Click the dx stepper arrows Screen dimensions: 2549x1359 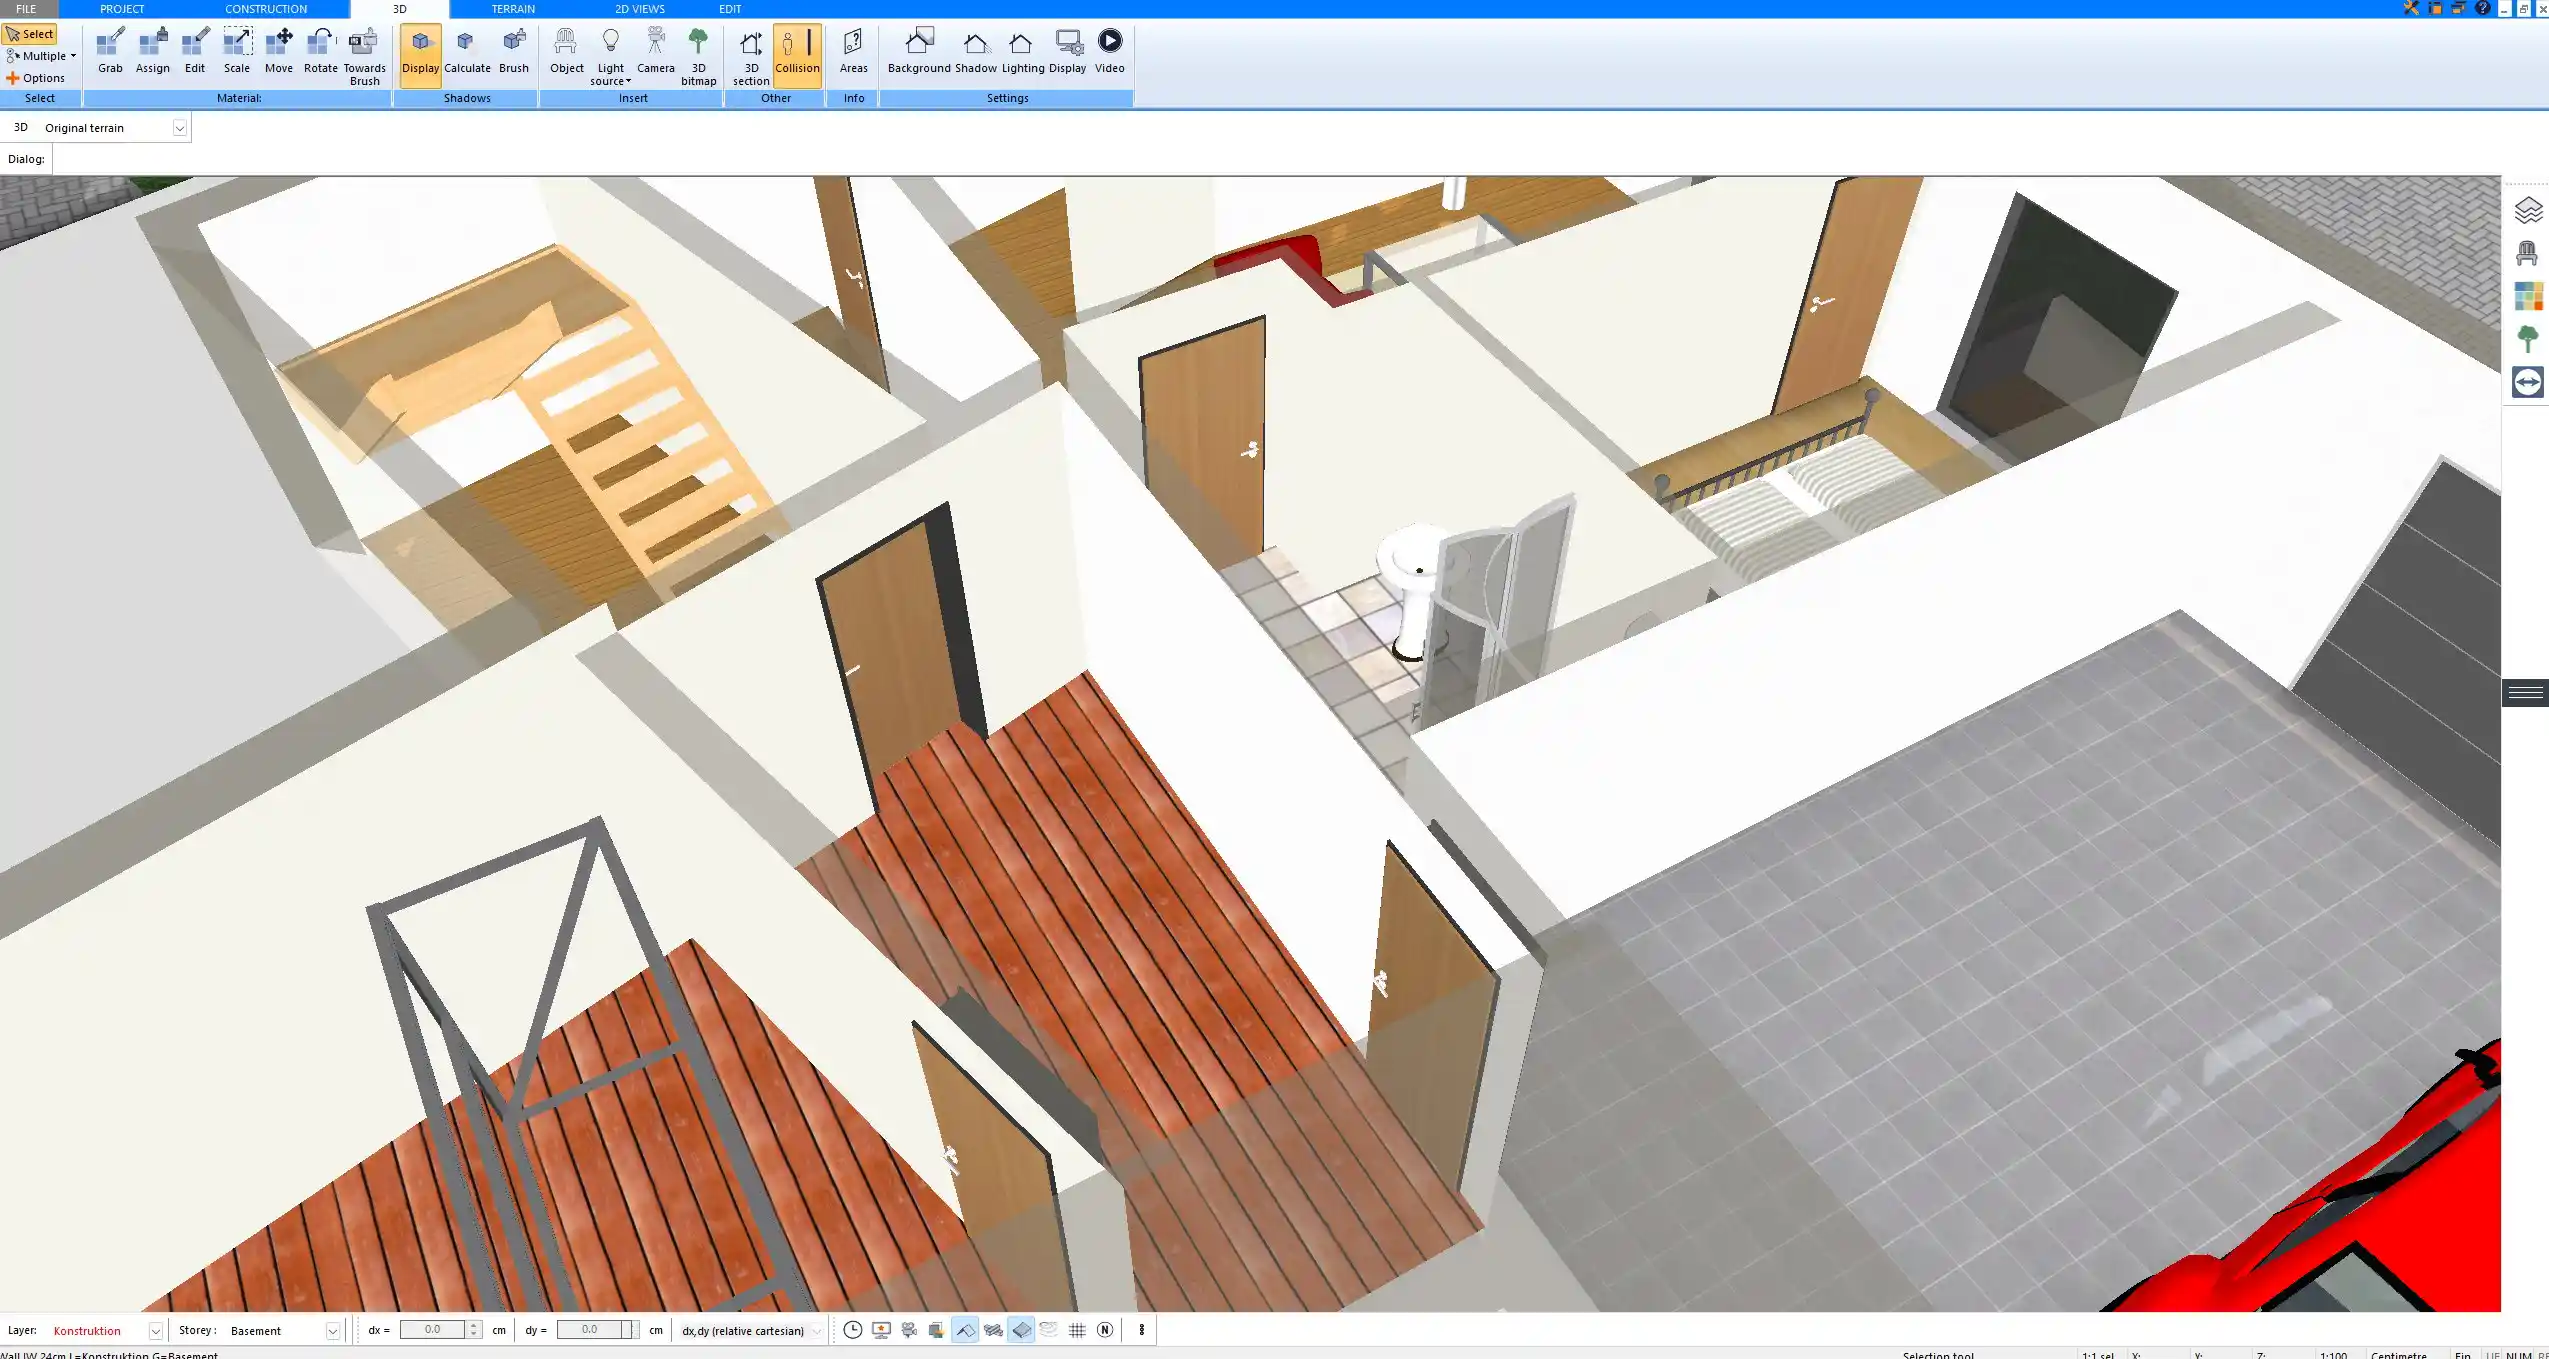(x=474, y=1330)
